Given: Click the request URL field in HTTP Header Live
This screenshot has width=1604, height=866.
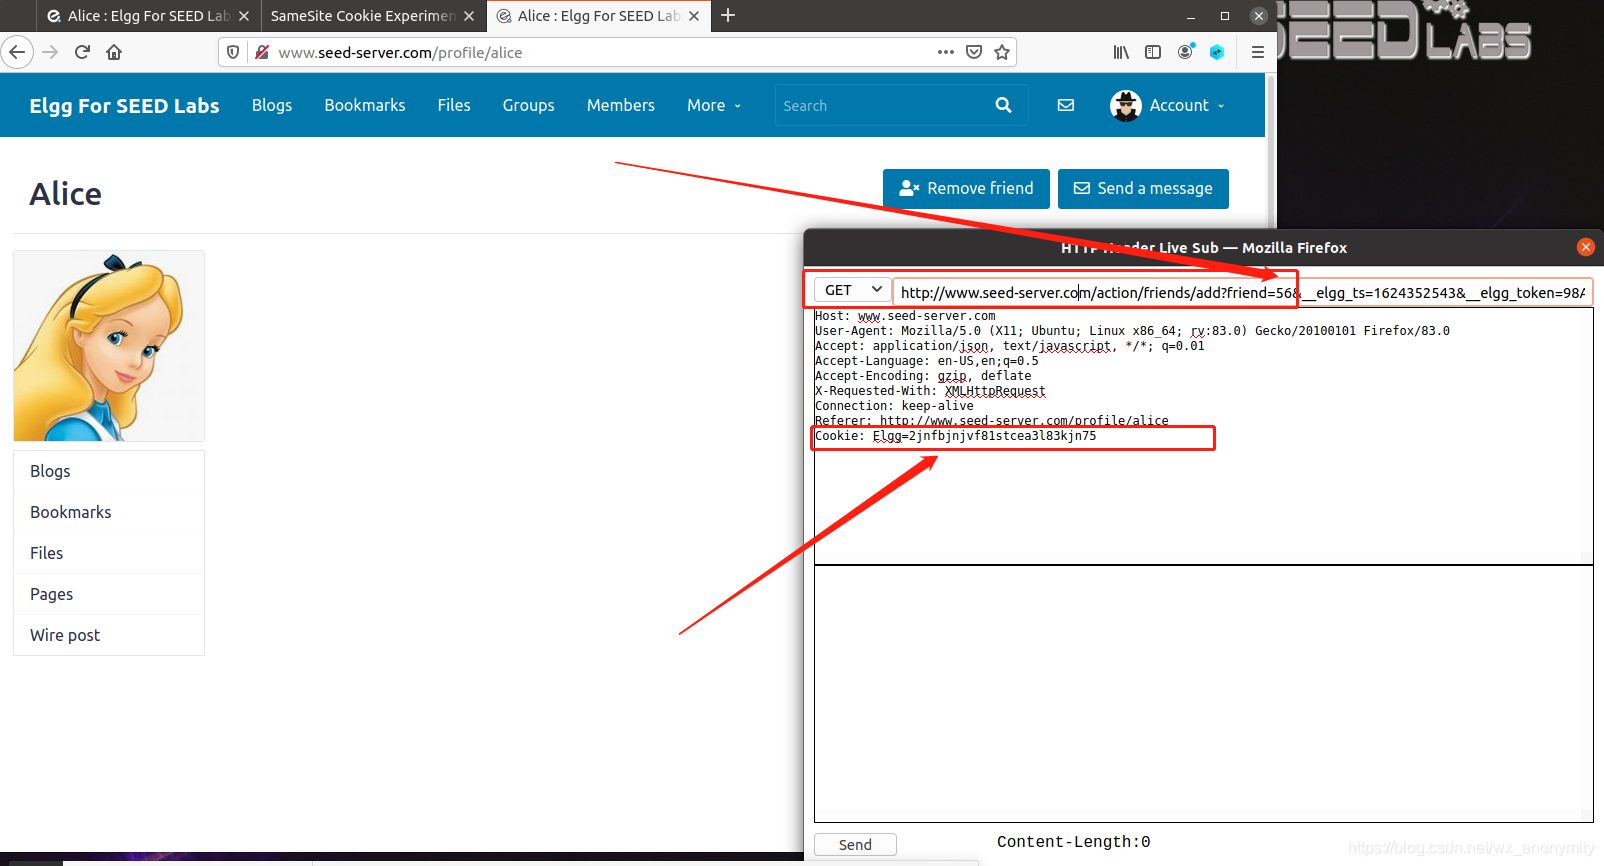Looking at the screenshot, I should click(1242, 292).
